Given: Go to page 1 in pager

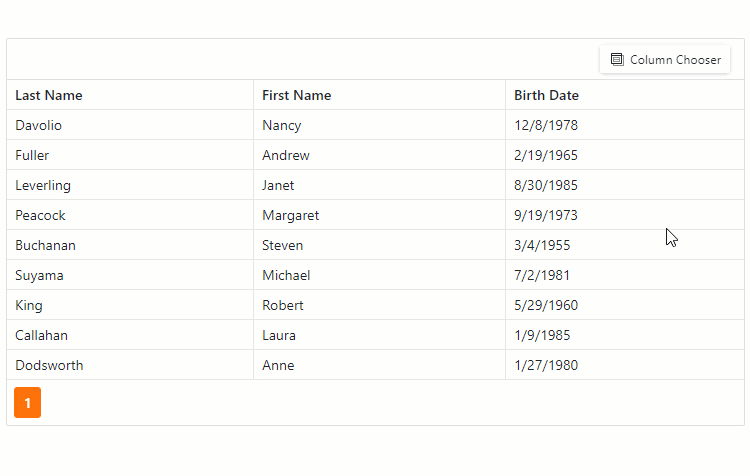Looking at the screenshot, I should point(28,403).
